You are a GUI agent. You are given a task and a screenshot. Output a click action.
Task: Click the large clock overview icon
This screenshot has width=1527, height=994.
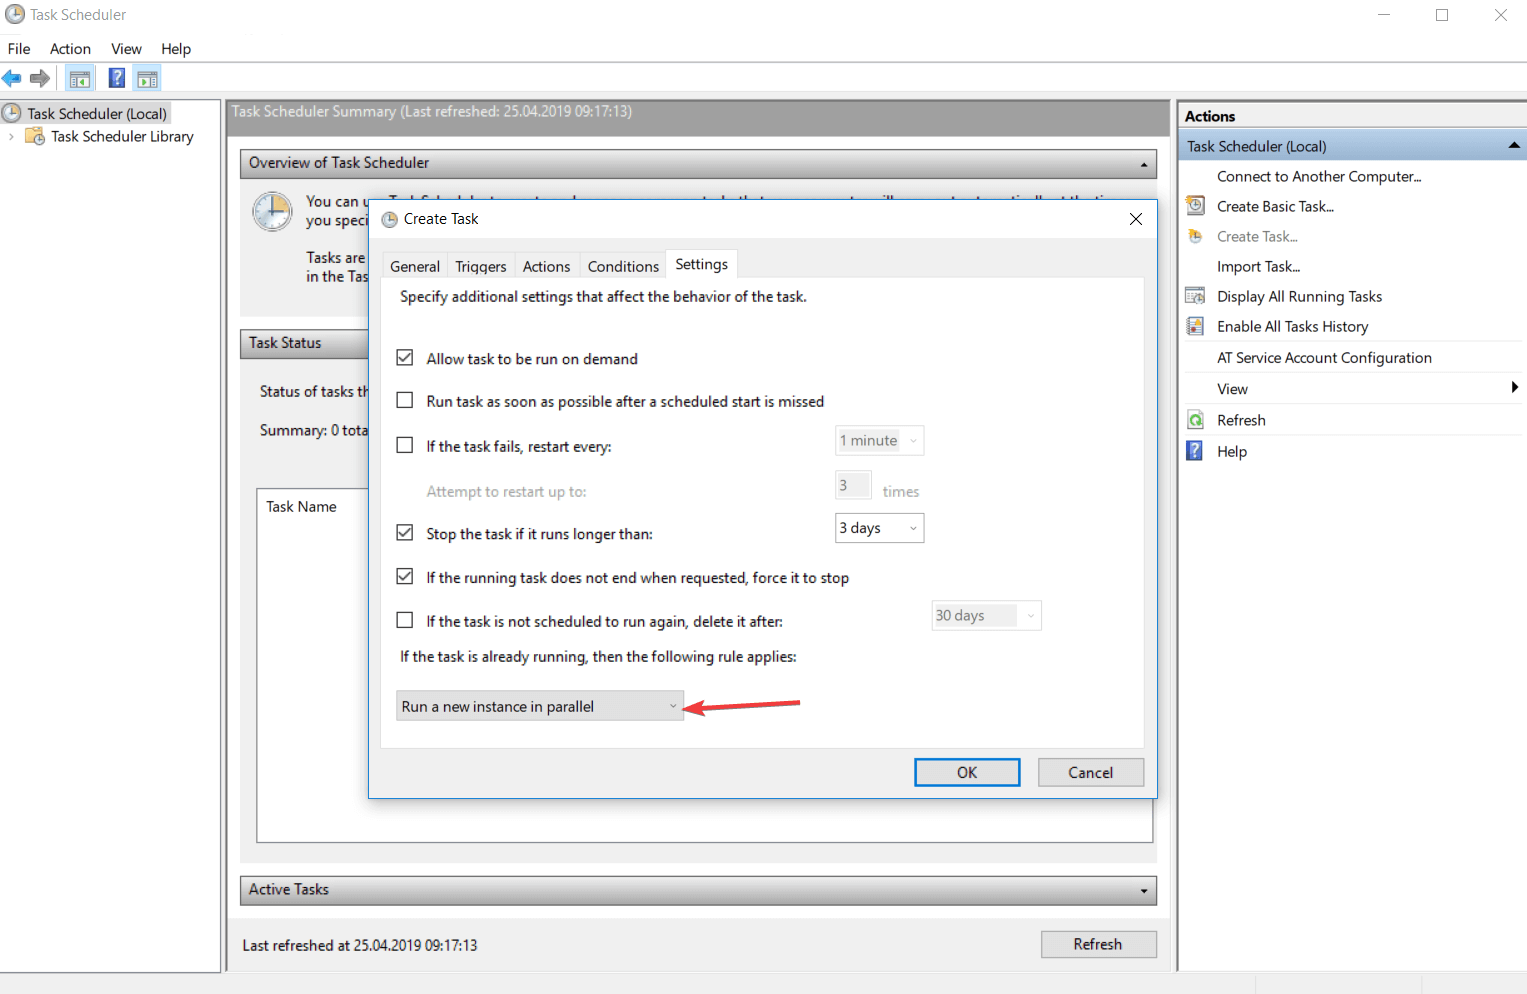pos(272,212)
